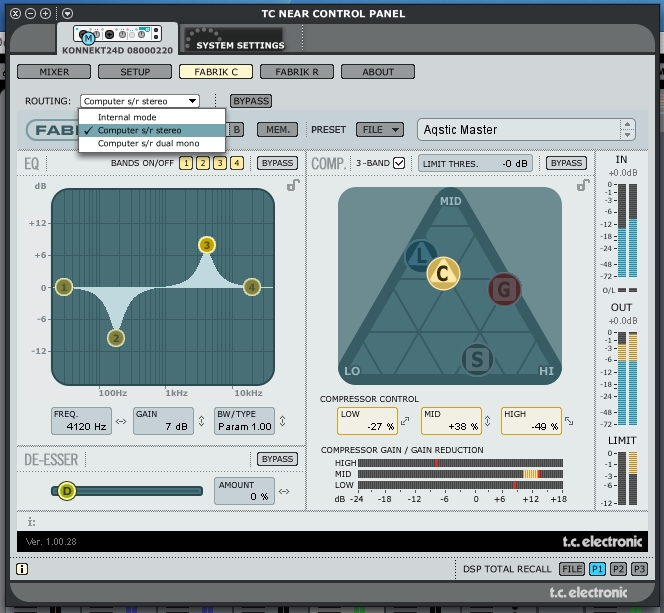Click the horizontal arrows next to AMOUNT
Image resolution: width=664 pixels, height=613 pixels.
(x=284, y=492)
